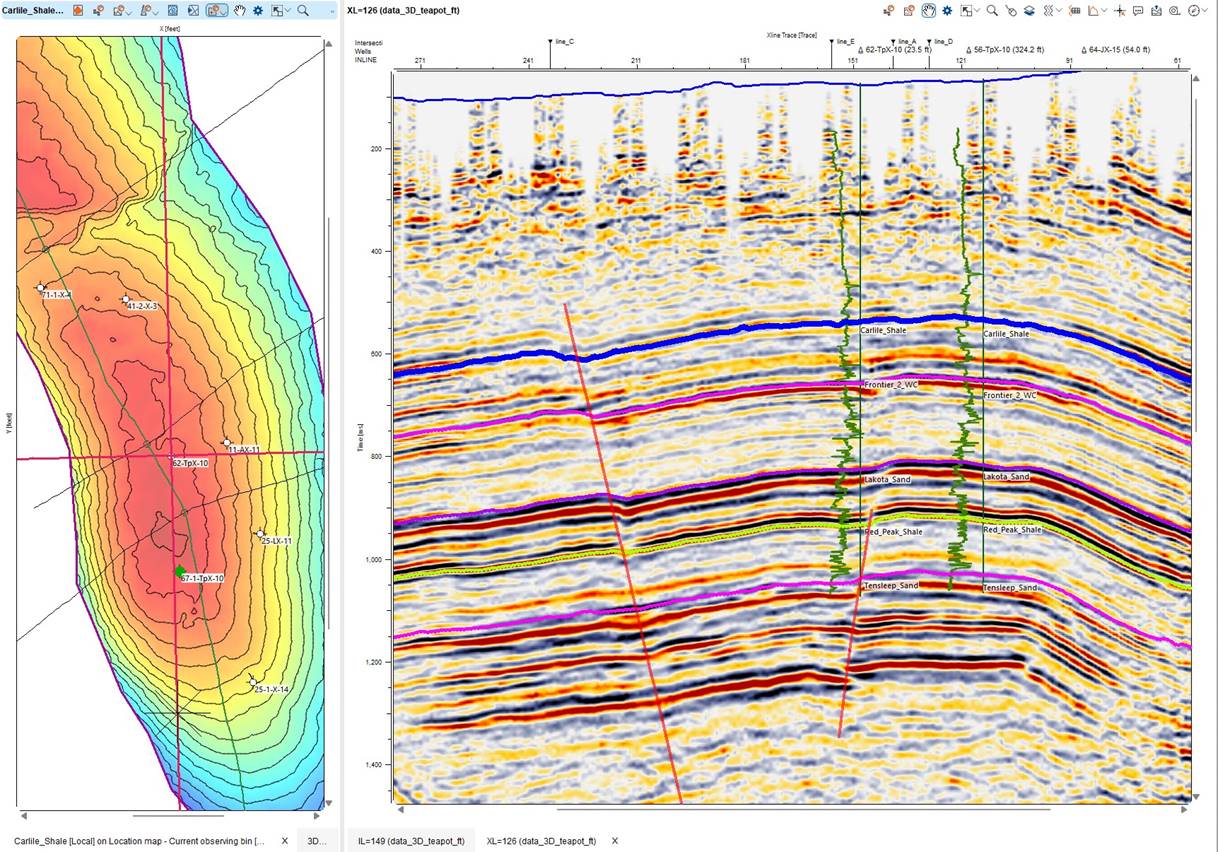Select the pan hand tool in seismic toolbar
The height and width of the screenshot is (852, 1218).
pyautogui.click(x=928, y=11)
